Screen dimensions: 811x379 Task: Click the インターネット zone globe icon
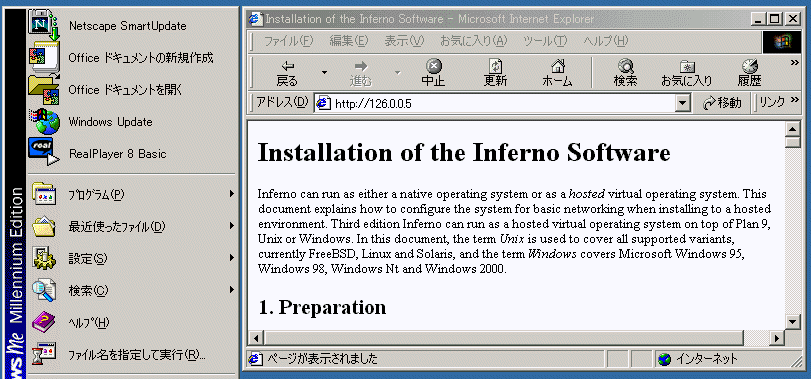665,359
